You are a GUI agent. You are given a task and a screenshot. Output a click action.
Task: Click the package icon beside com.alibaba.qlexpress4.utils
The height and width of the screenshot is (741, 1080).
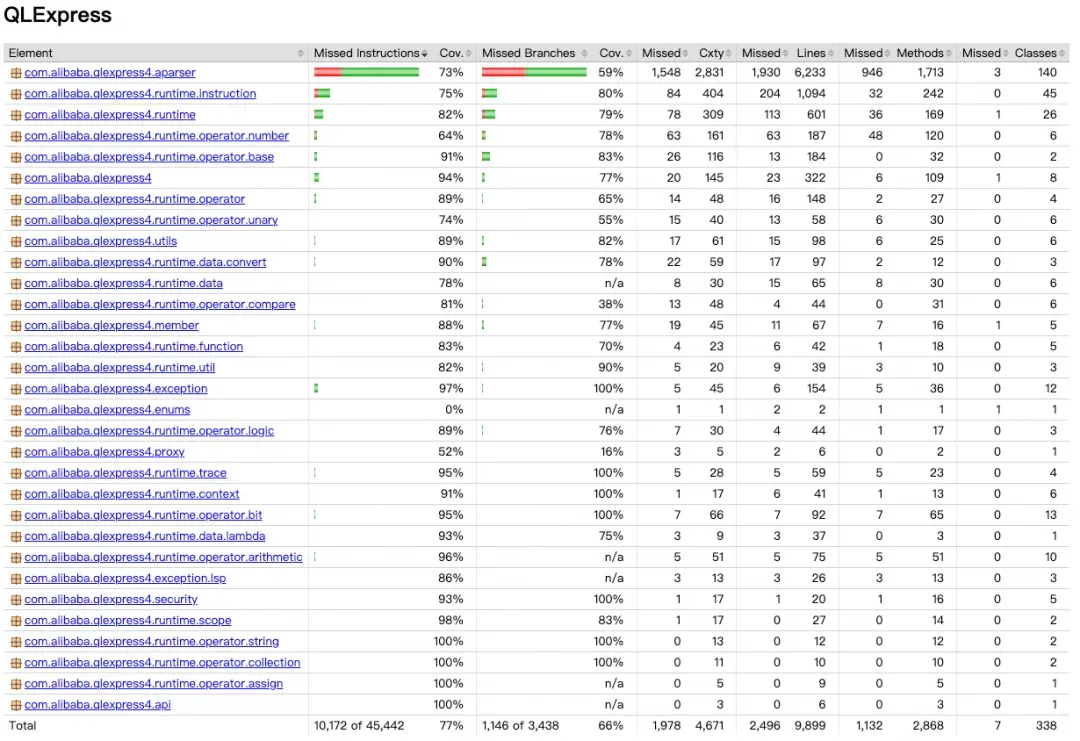pyautogui.click(x=15, y=242)
